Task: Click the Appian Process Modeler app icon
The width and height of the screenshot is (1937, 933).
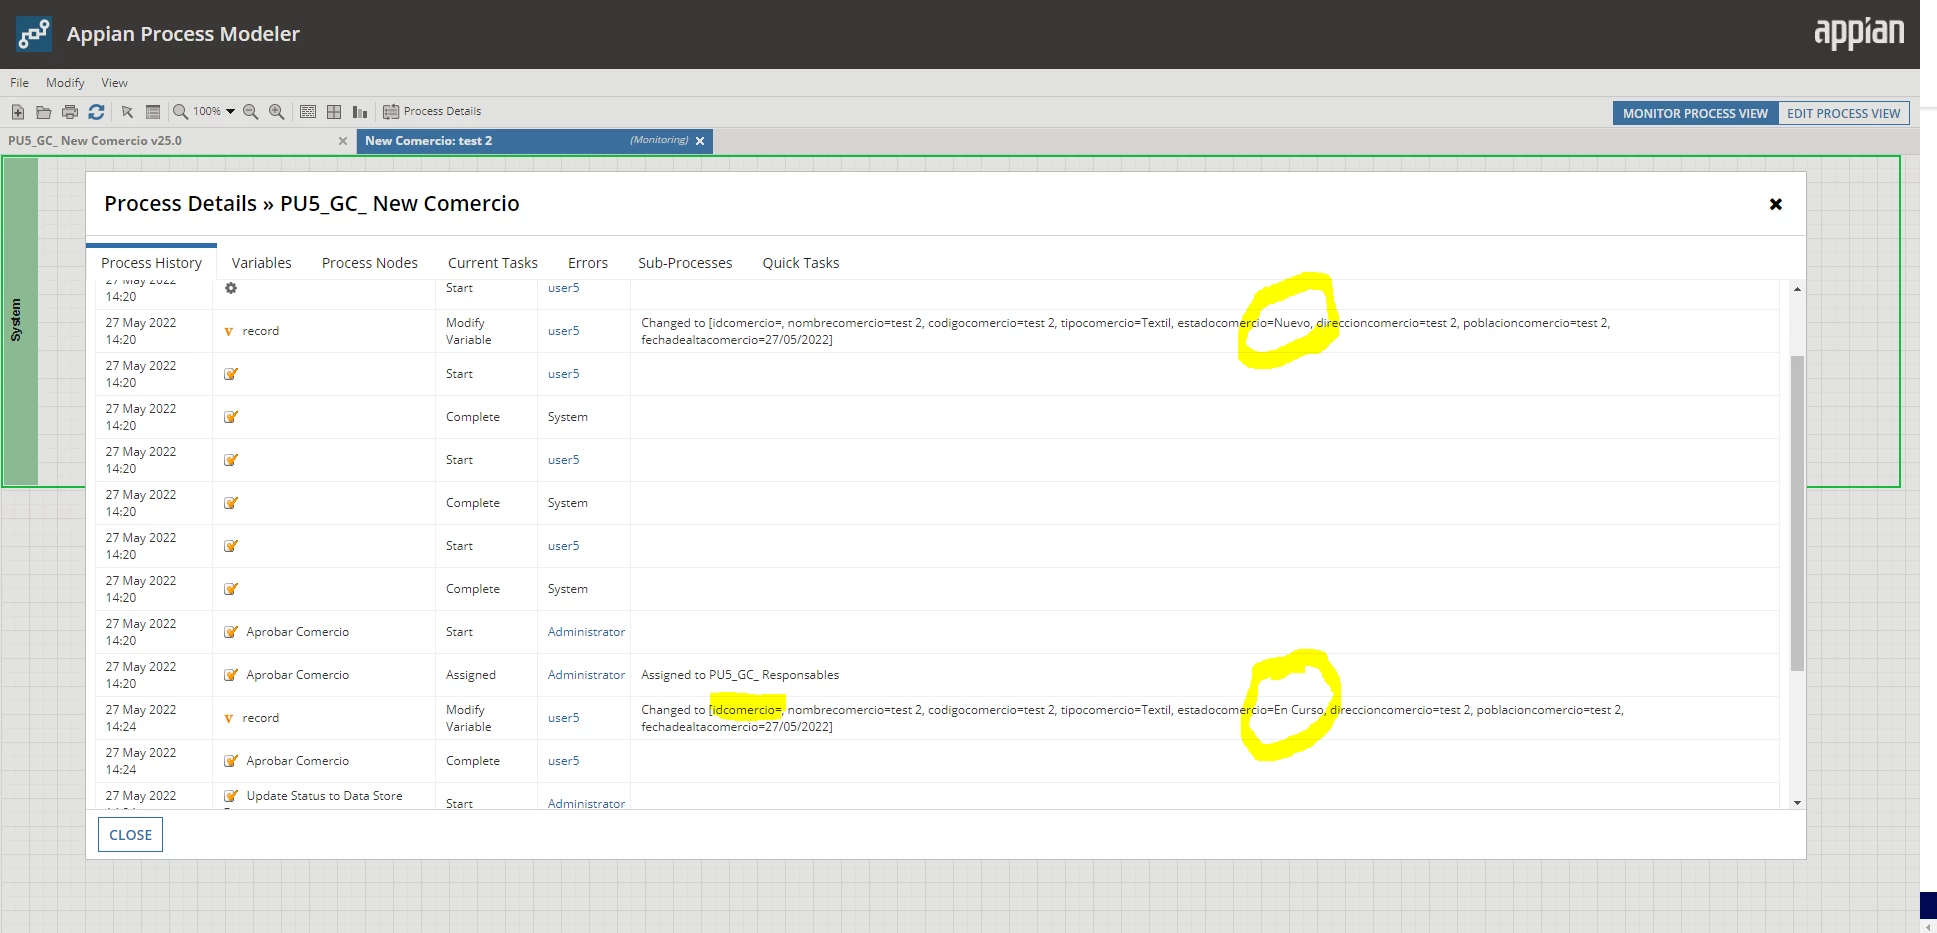Action: 34,34
